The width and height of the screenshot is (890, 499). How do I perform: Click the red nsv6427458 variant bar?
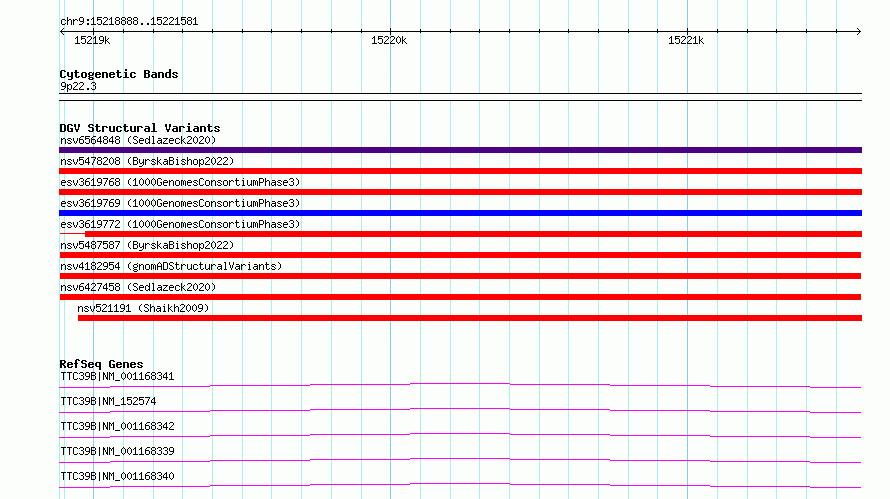tap(460, 297)
